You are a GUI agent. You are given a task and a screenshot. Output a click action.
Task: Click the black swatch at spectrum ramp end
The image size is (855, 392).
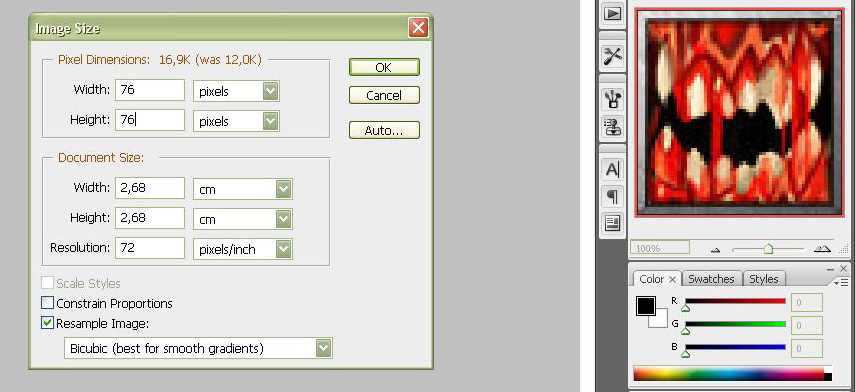(x=828, y=376)
